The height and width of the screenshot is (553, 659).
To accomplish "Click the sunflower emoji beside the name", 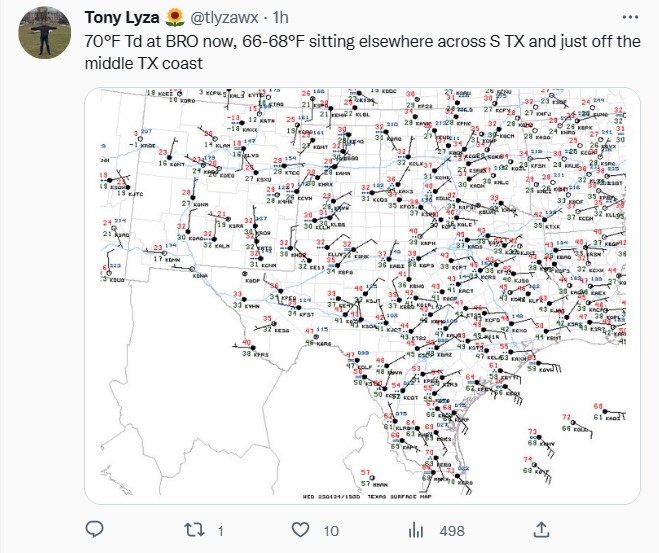I will 174,17.
